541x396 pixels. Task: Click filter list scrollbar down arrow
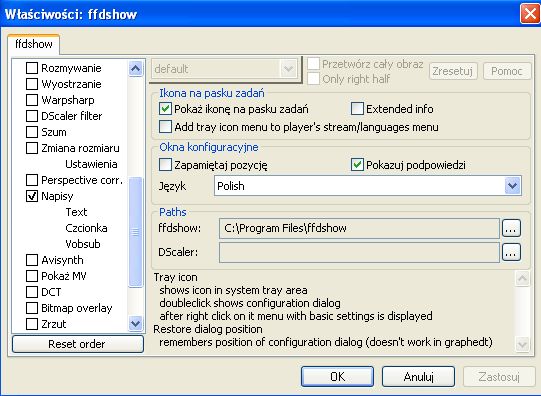[135, 323]
